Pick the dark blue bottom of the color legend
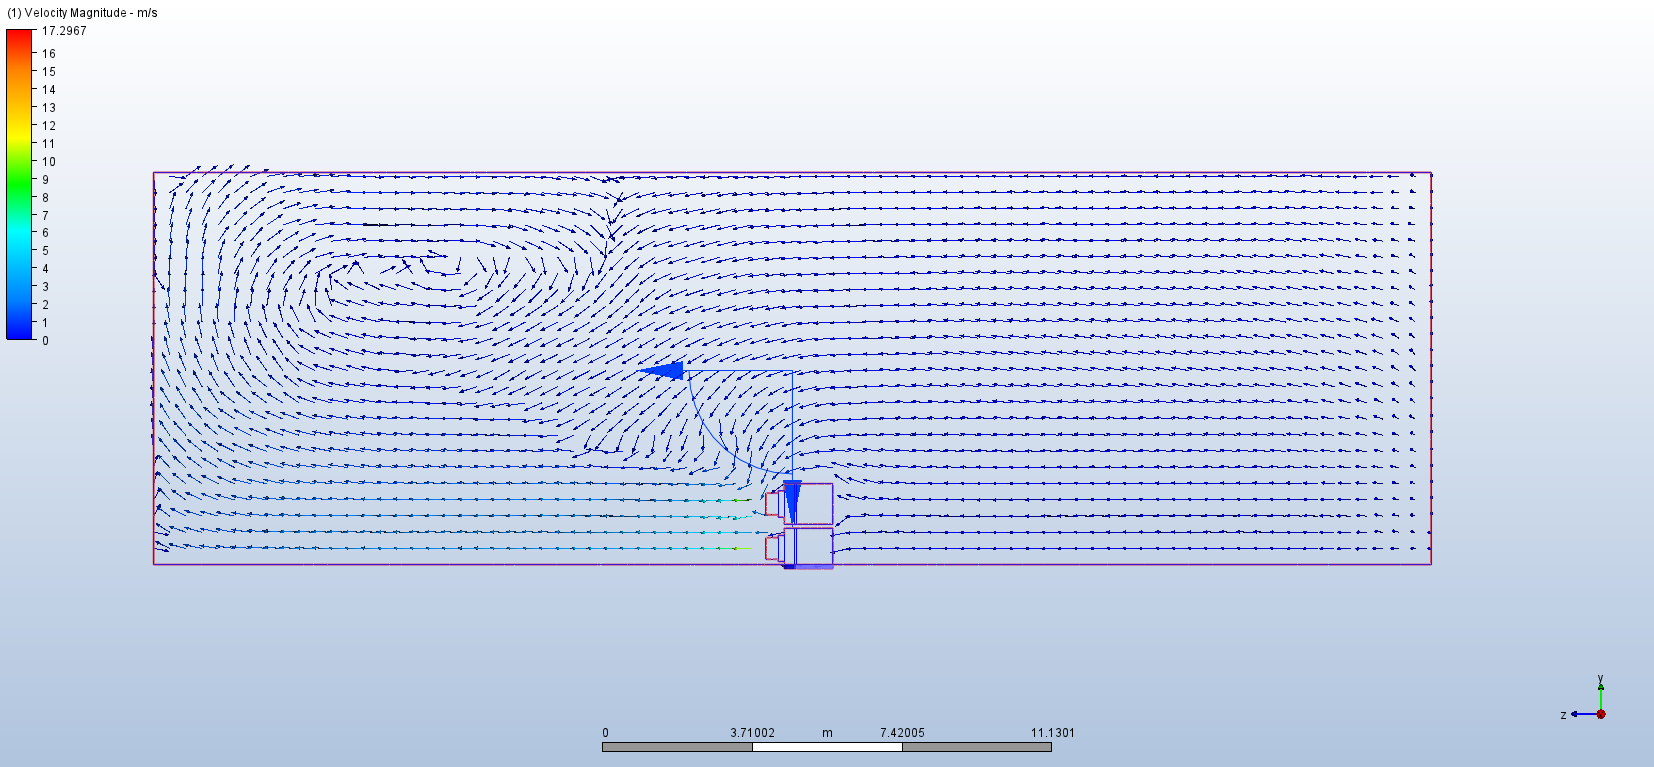The width and height of the screenshot is (1654, 767). (20, 330)
